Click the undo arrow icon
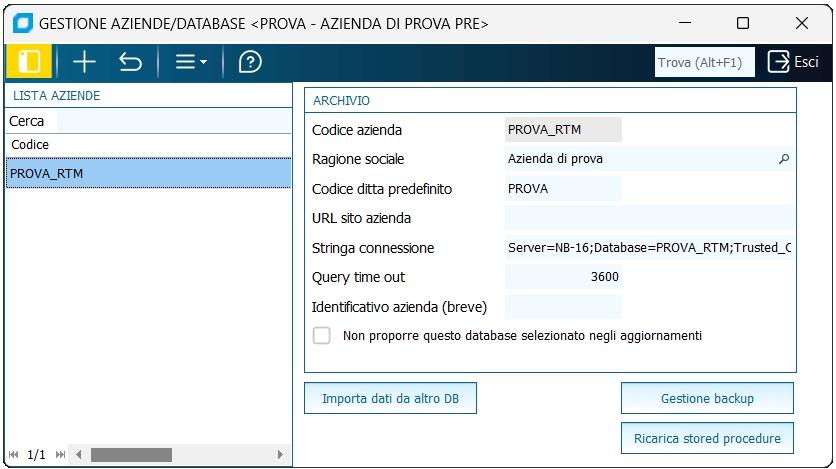836x469 pixels. 130,62
